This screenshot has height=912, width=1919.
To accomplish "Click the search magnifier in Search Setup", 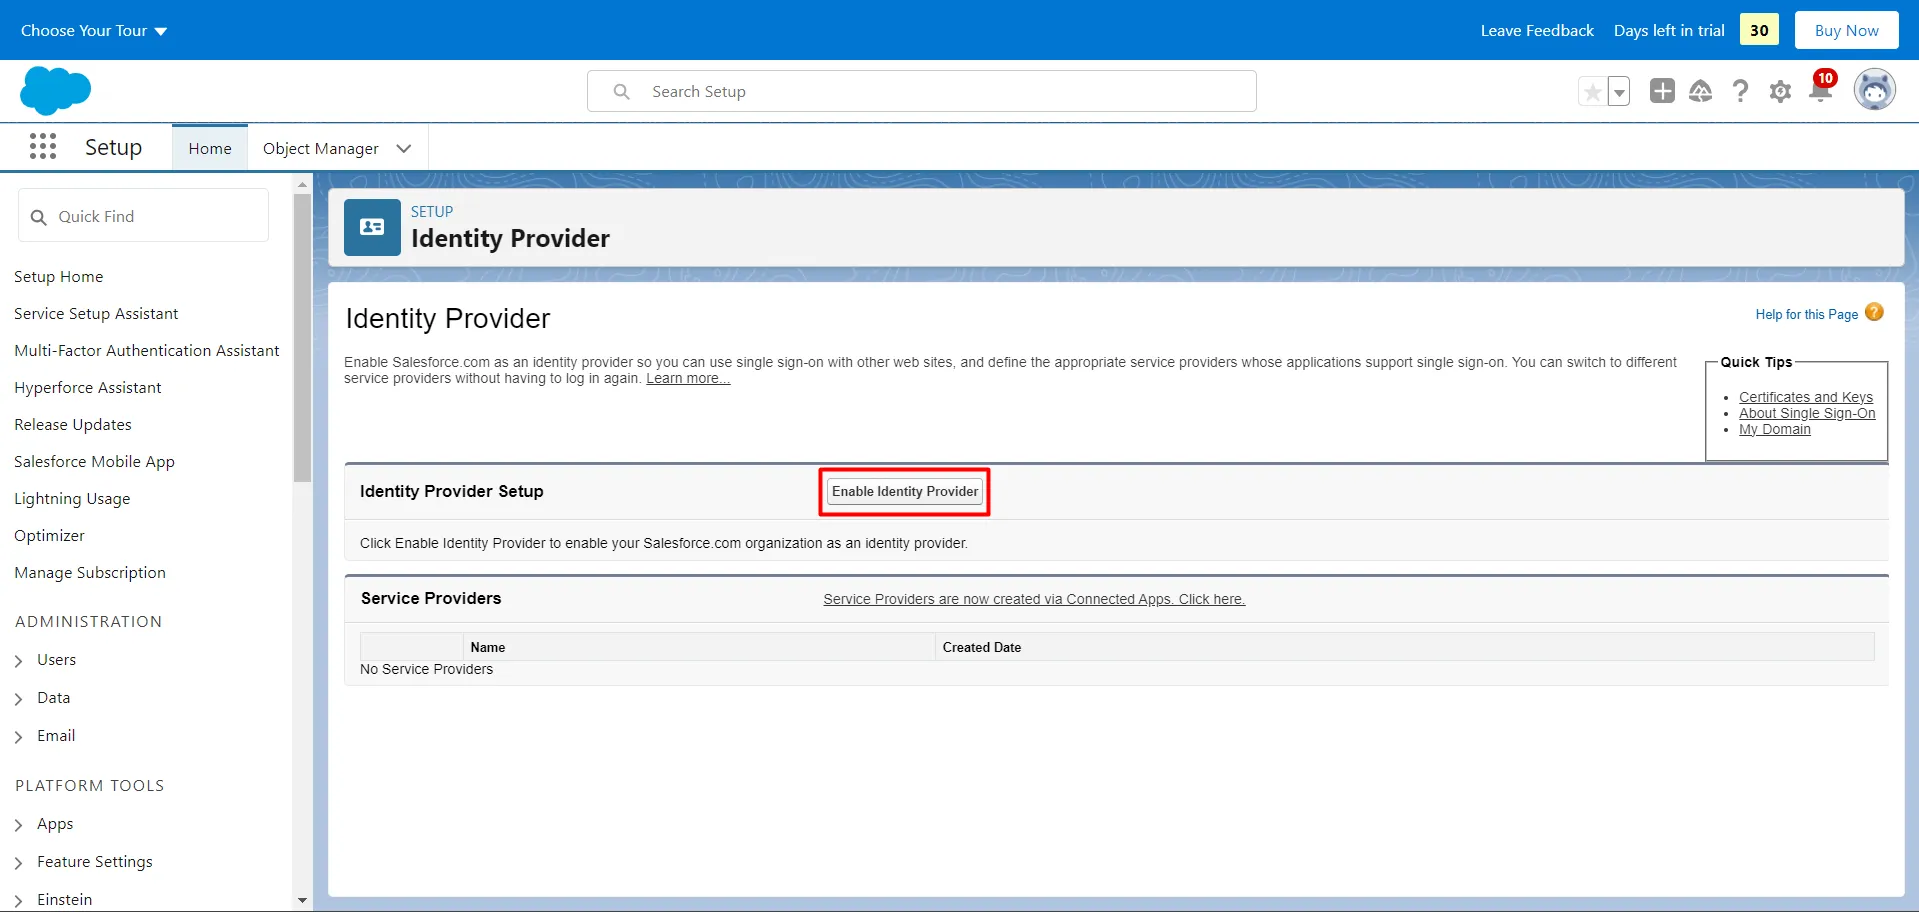I will (x=622, y=92).
